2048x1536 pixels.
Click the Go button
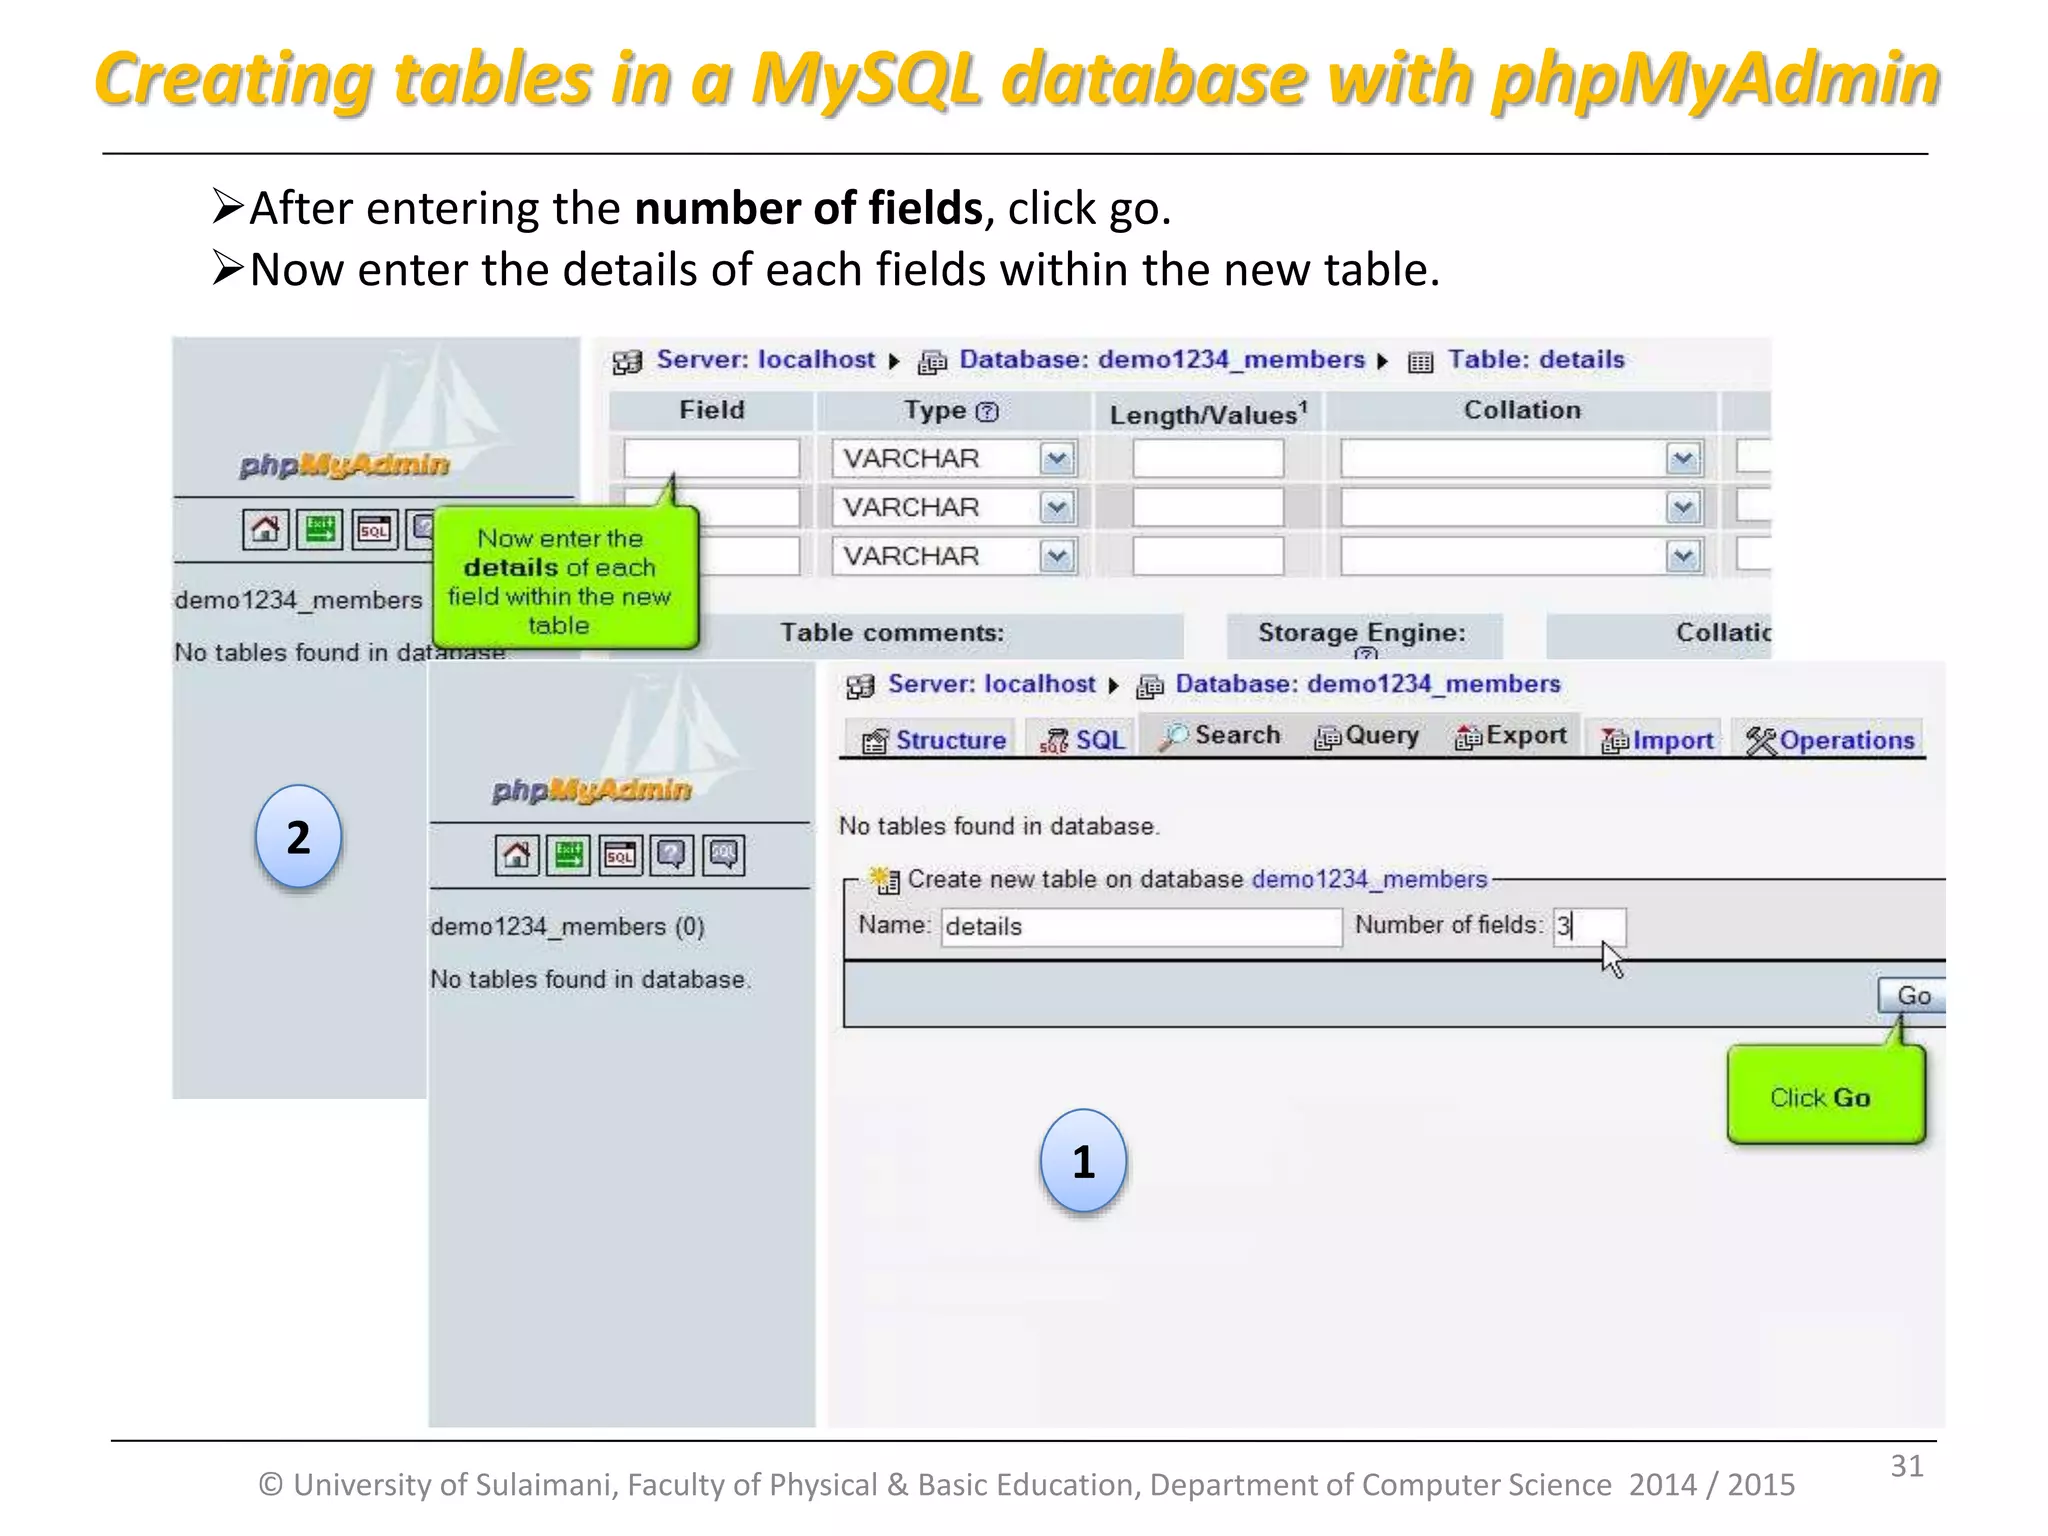click(x=1911, y=996)
